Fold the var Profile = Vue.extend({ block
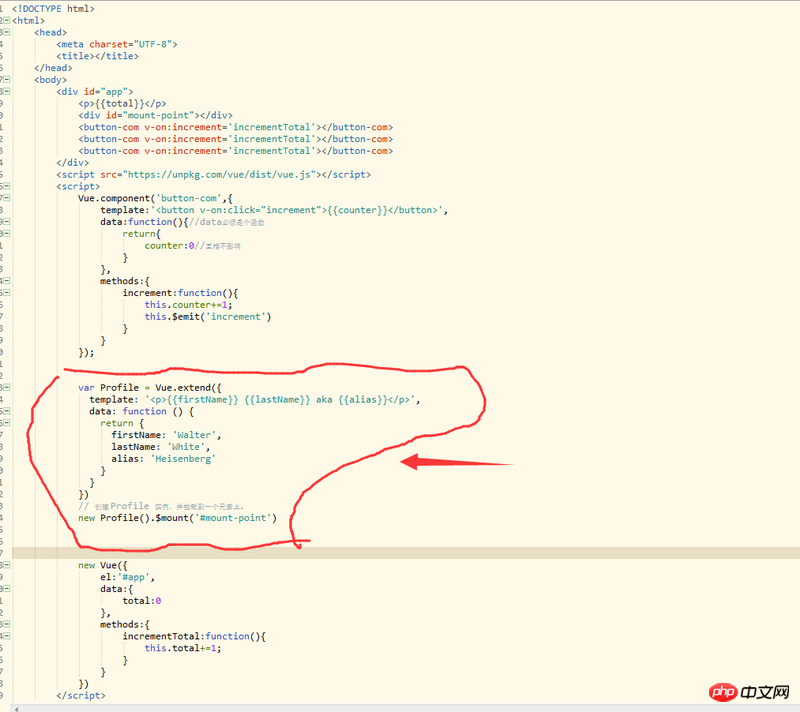 click(x=7, y=387)
